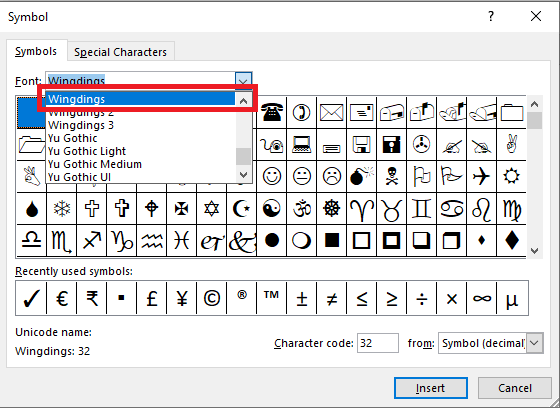The height and width of the screenshot is (408, 560).
Task: Choose Wingdings 3 from font list
Action: (x=140, y=125)
